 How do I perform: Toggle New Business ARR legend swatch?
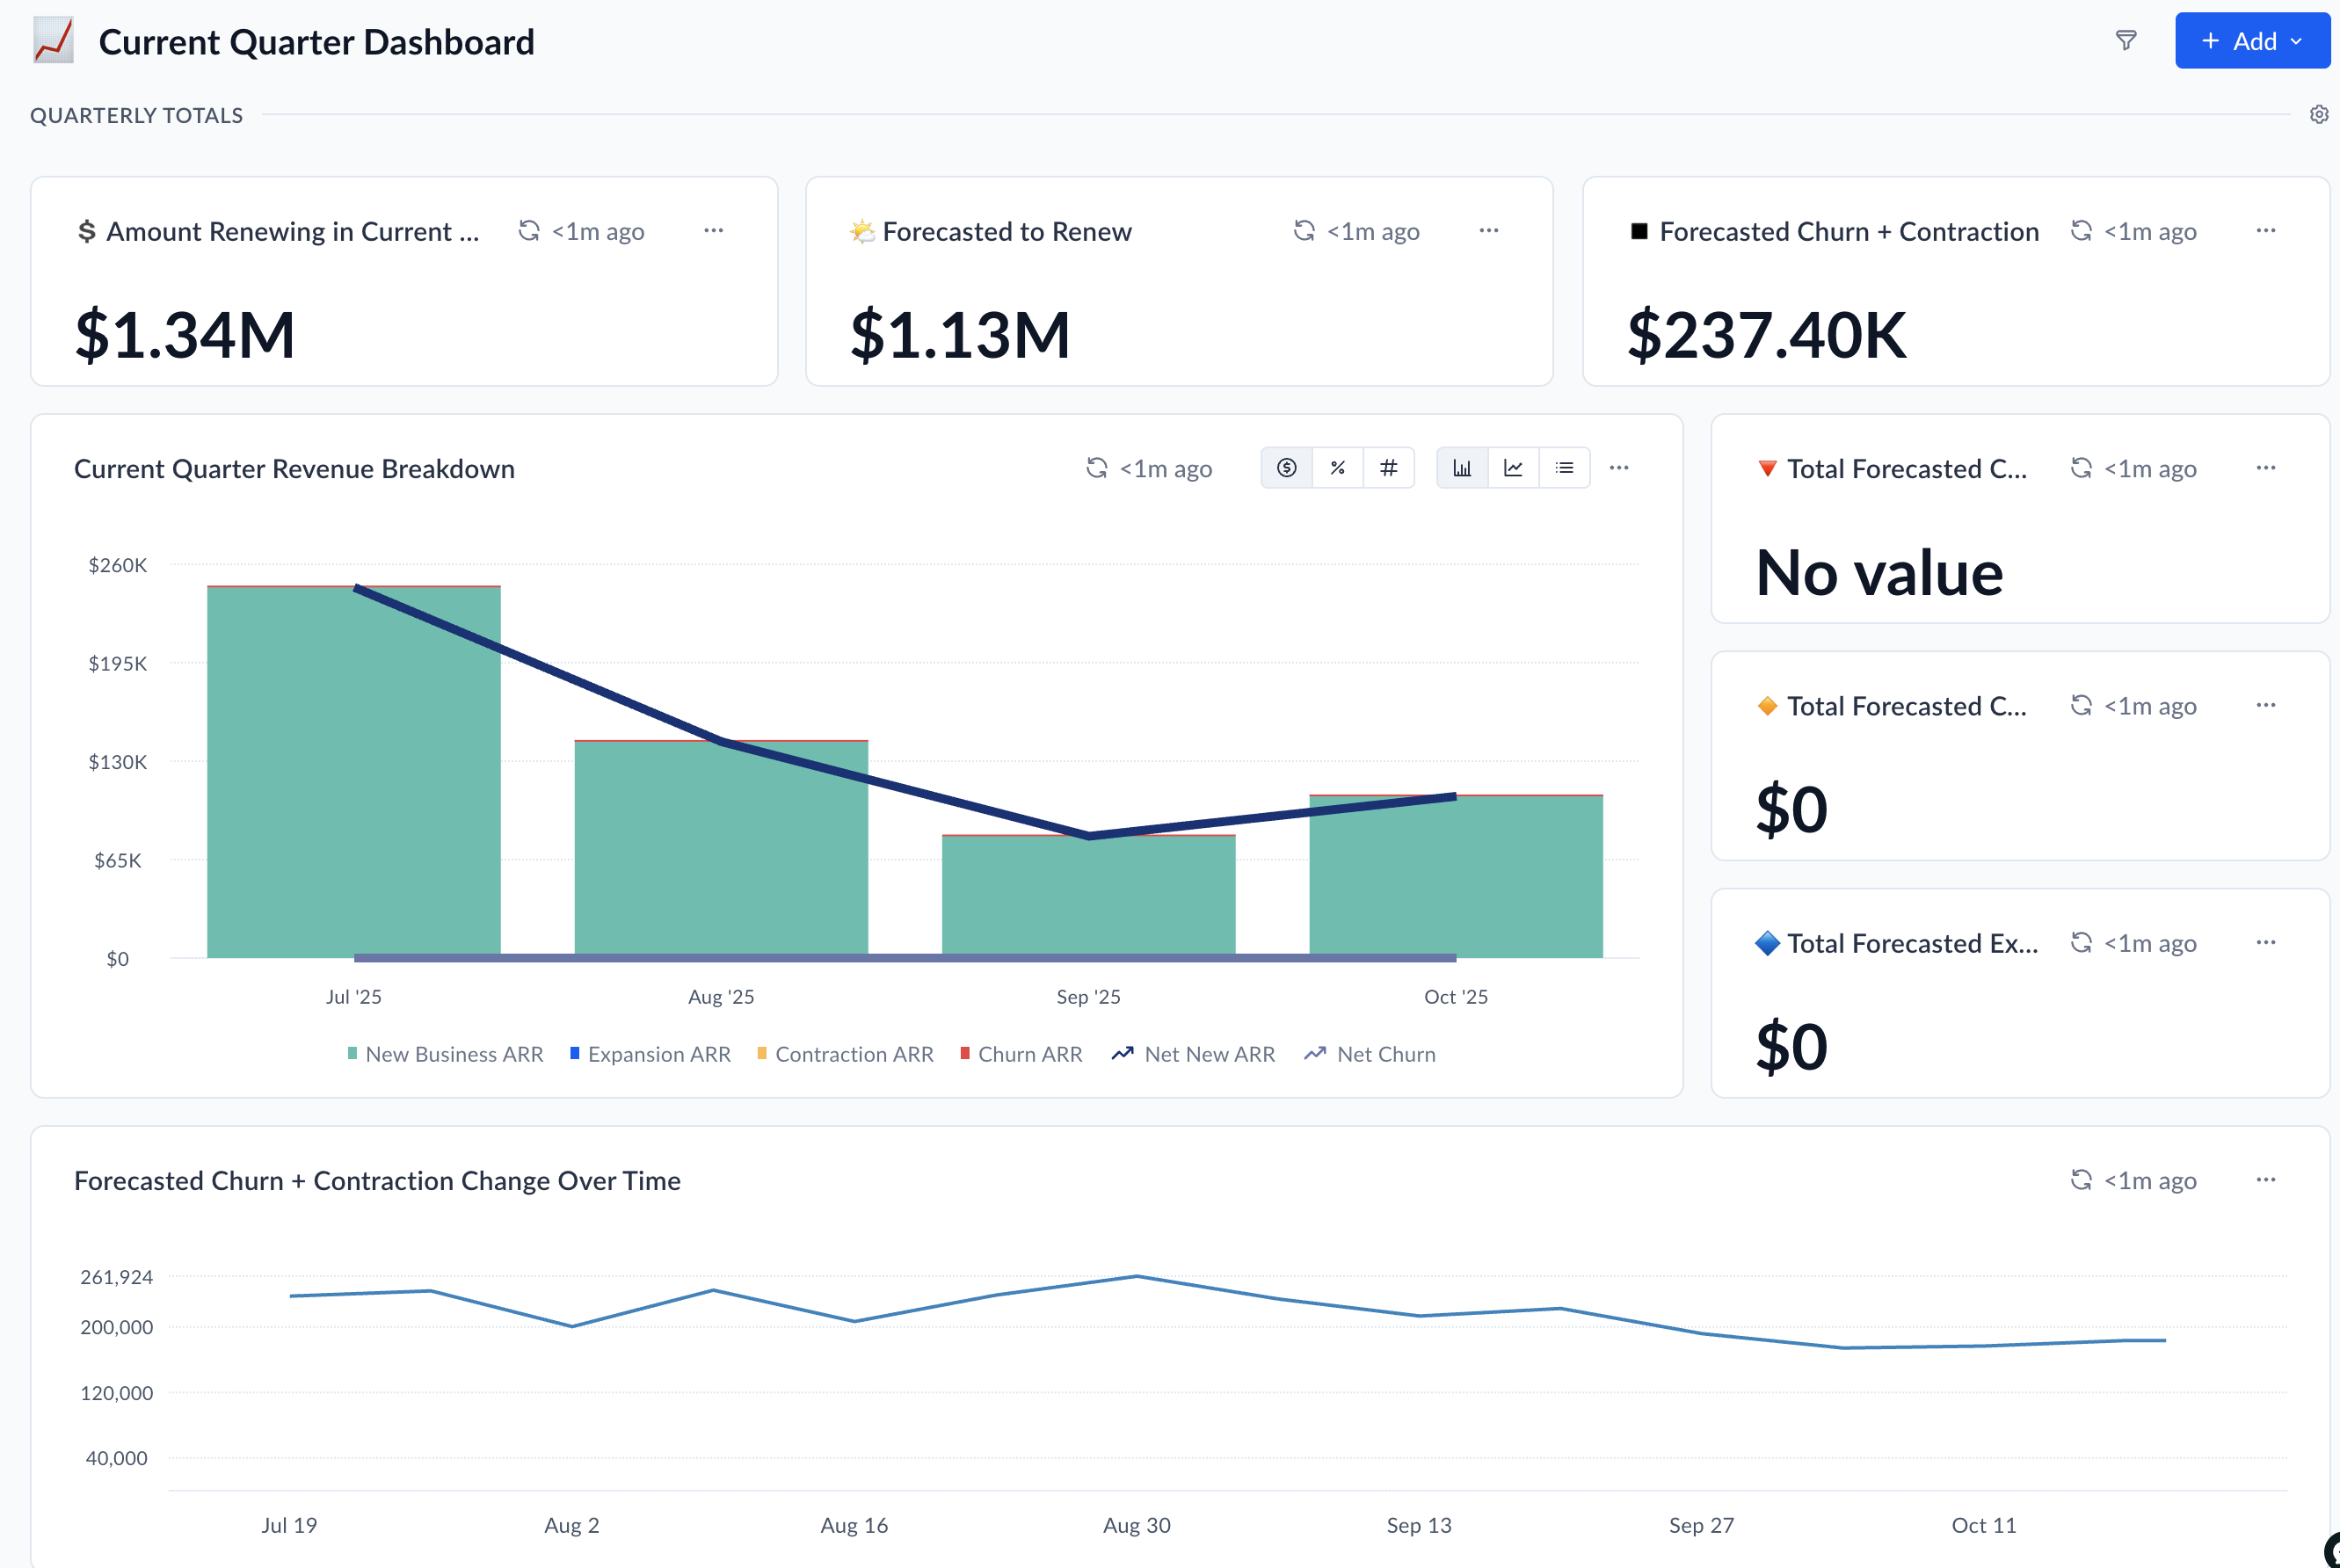pos(352,1053)
